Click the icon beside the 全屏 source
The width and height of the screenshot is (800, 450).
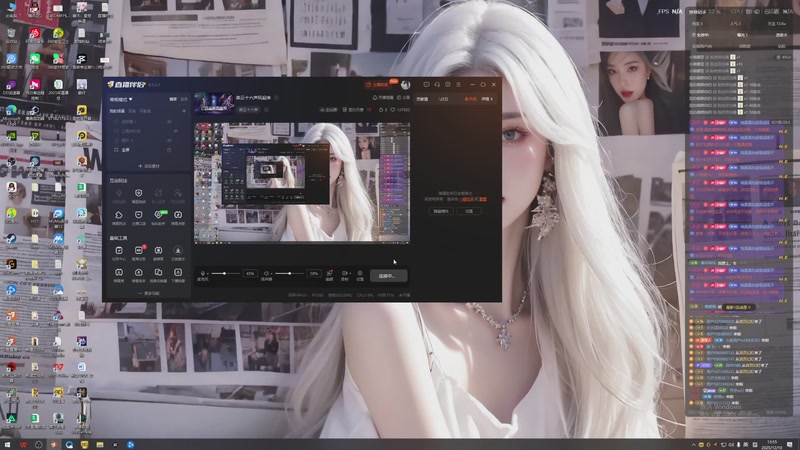click(x=169, y=150)
